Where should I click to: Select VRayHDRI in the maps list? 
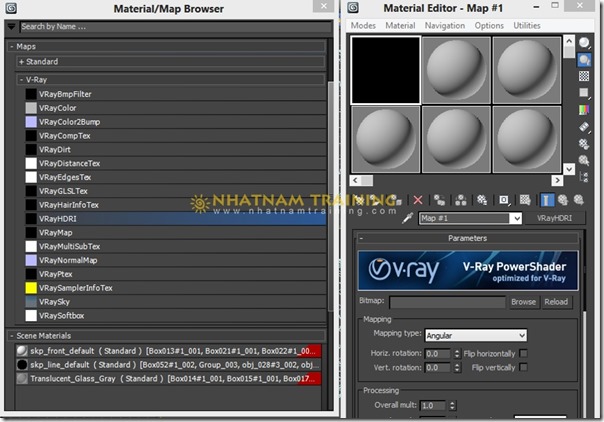(x=176, y=219)
